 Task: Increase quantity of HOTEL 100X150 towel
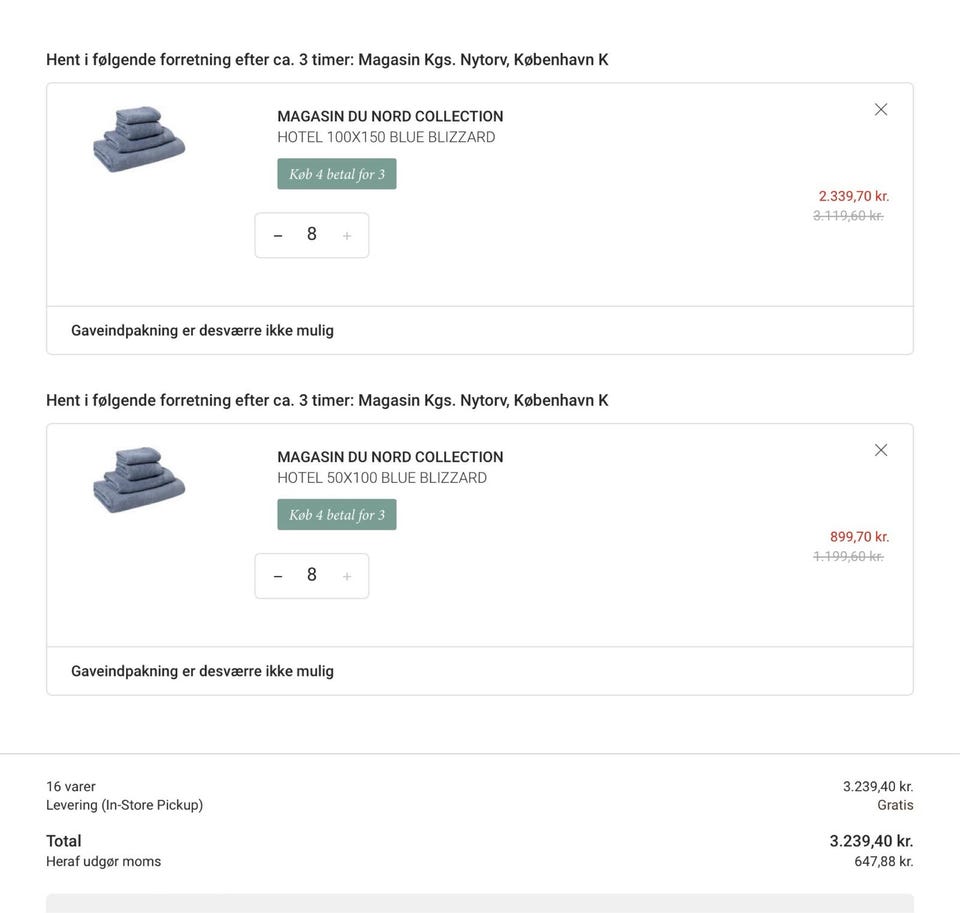click(347, 236)
